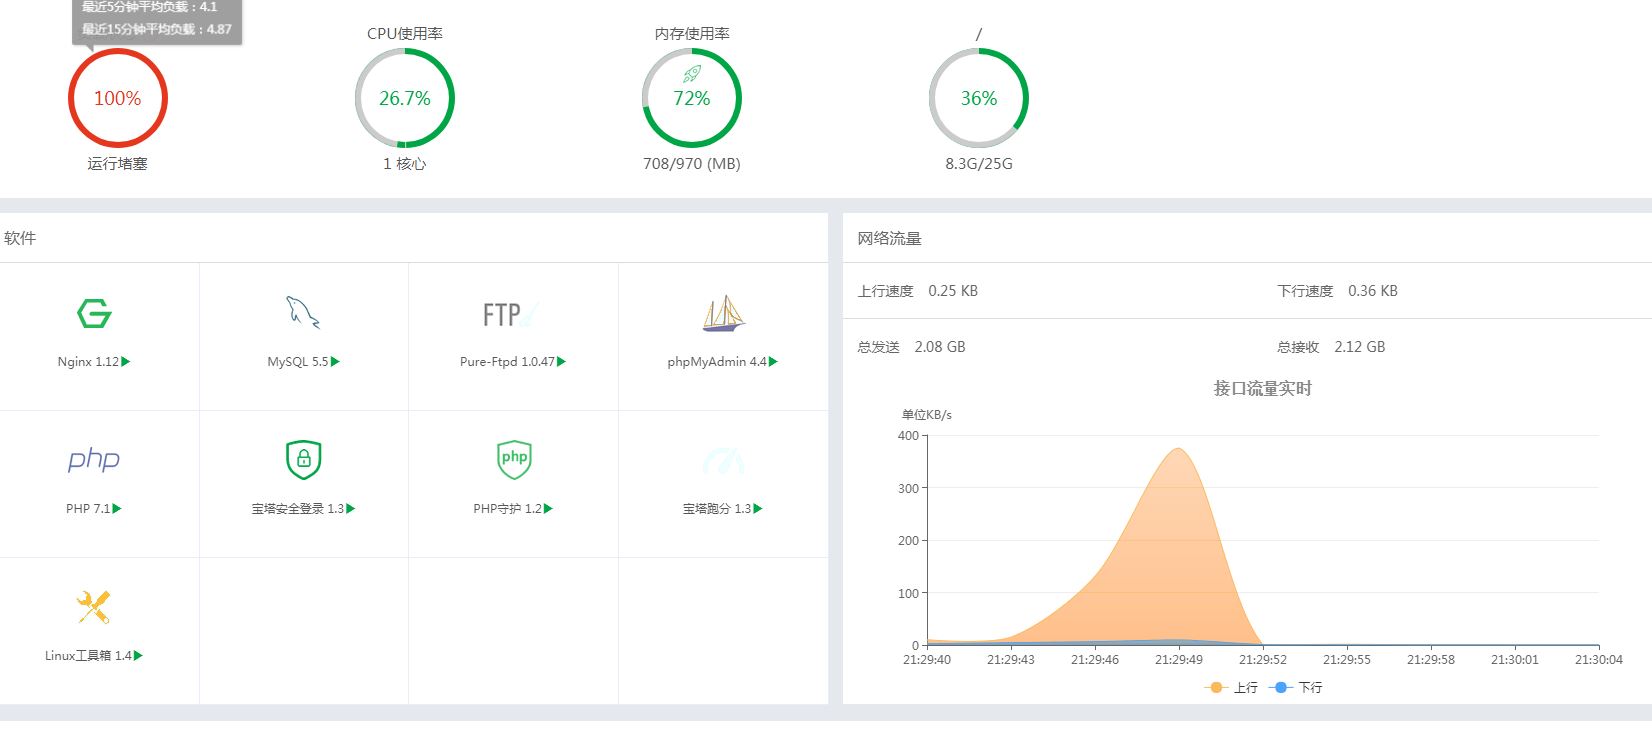Click the MySQL dolphin icon

(x=302, y=313)
